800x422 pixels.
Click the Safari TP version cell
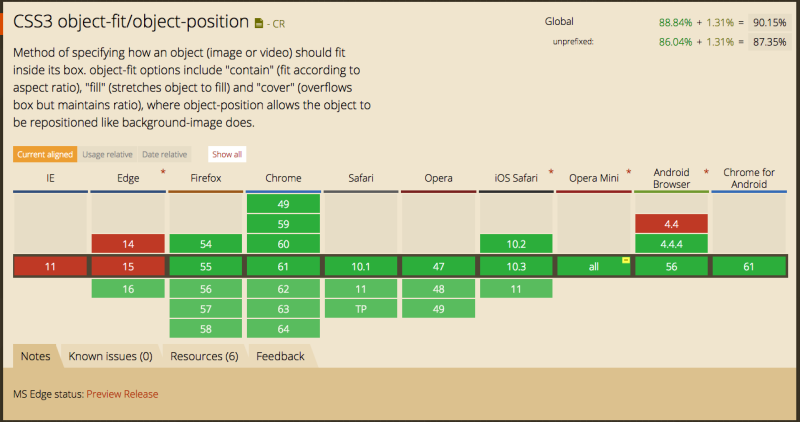[361, 309]
